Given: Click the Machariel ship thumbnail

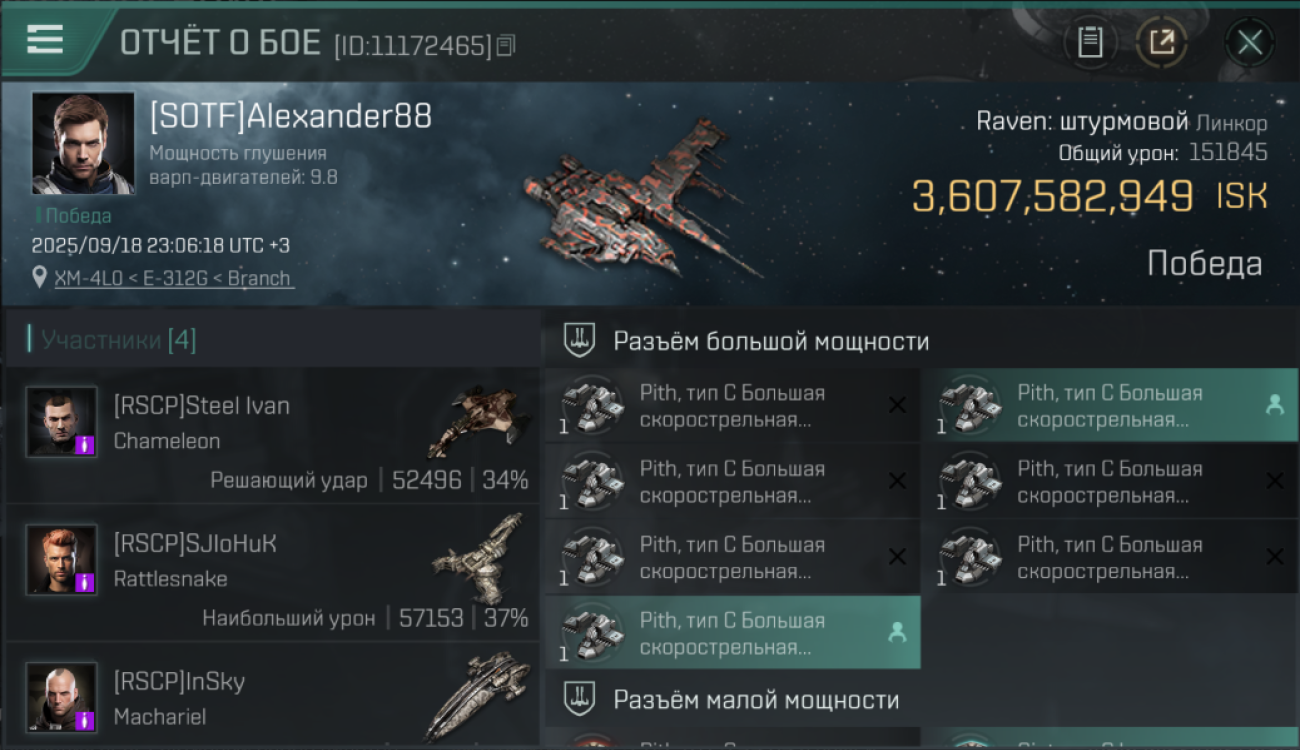Looking at the screenshot, I should point(478,693).
